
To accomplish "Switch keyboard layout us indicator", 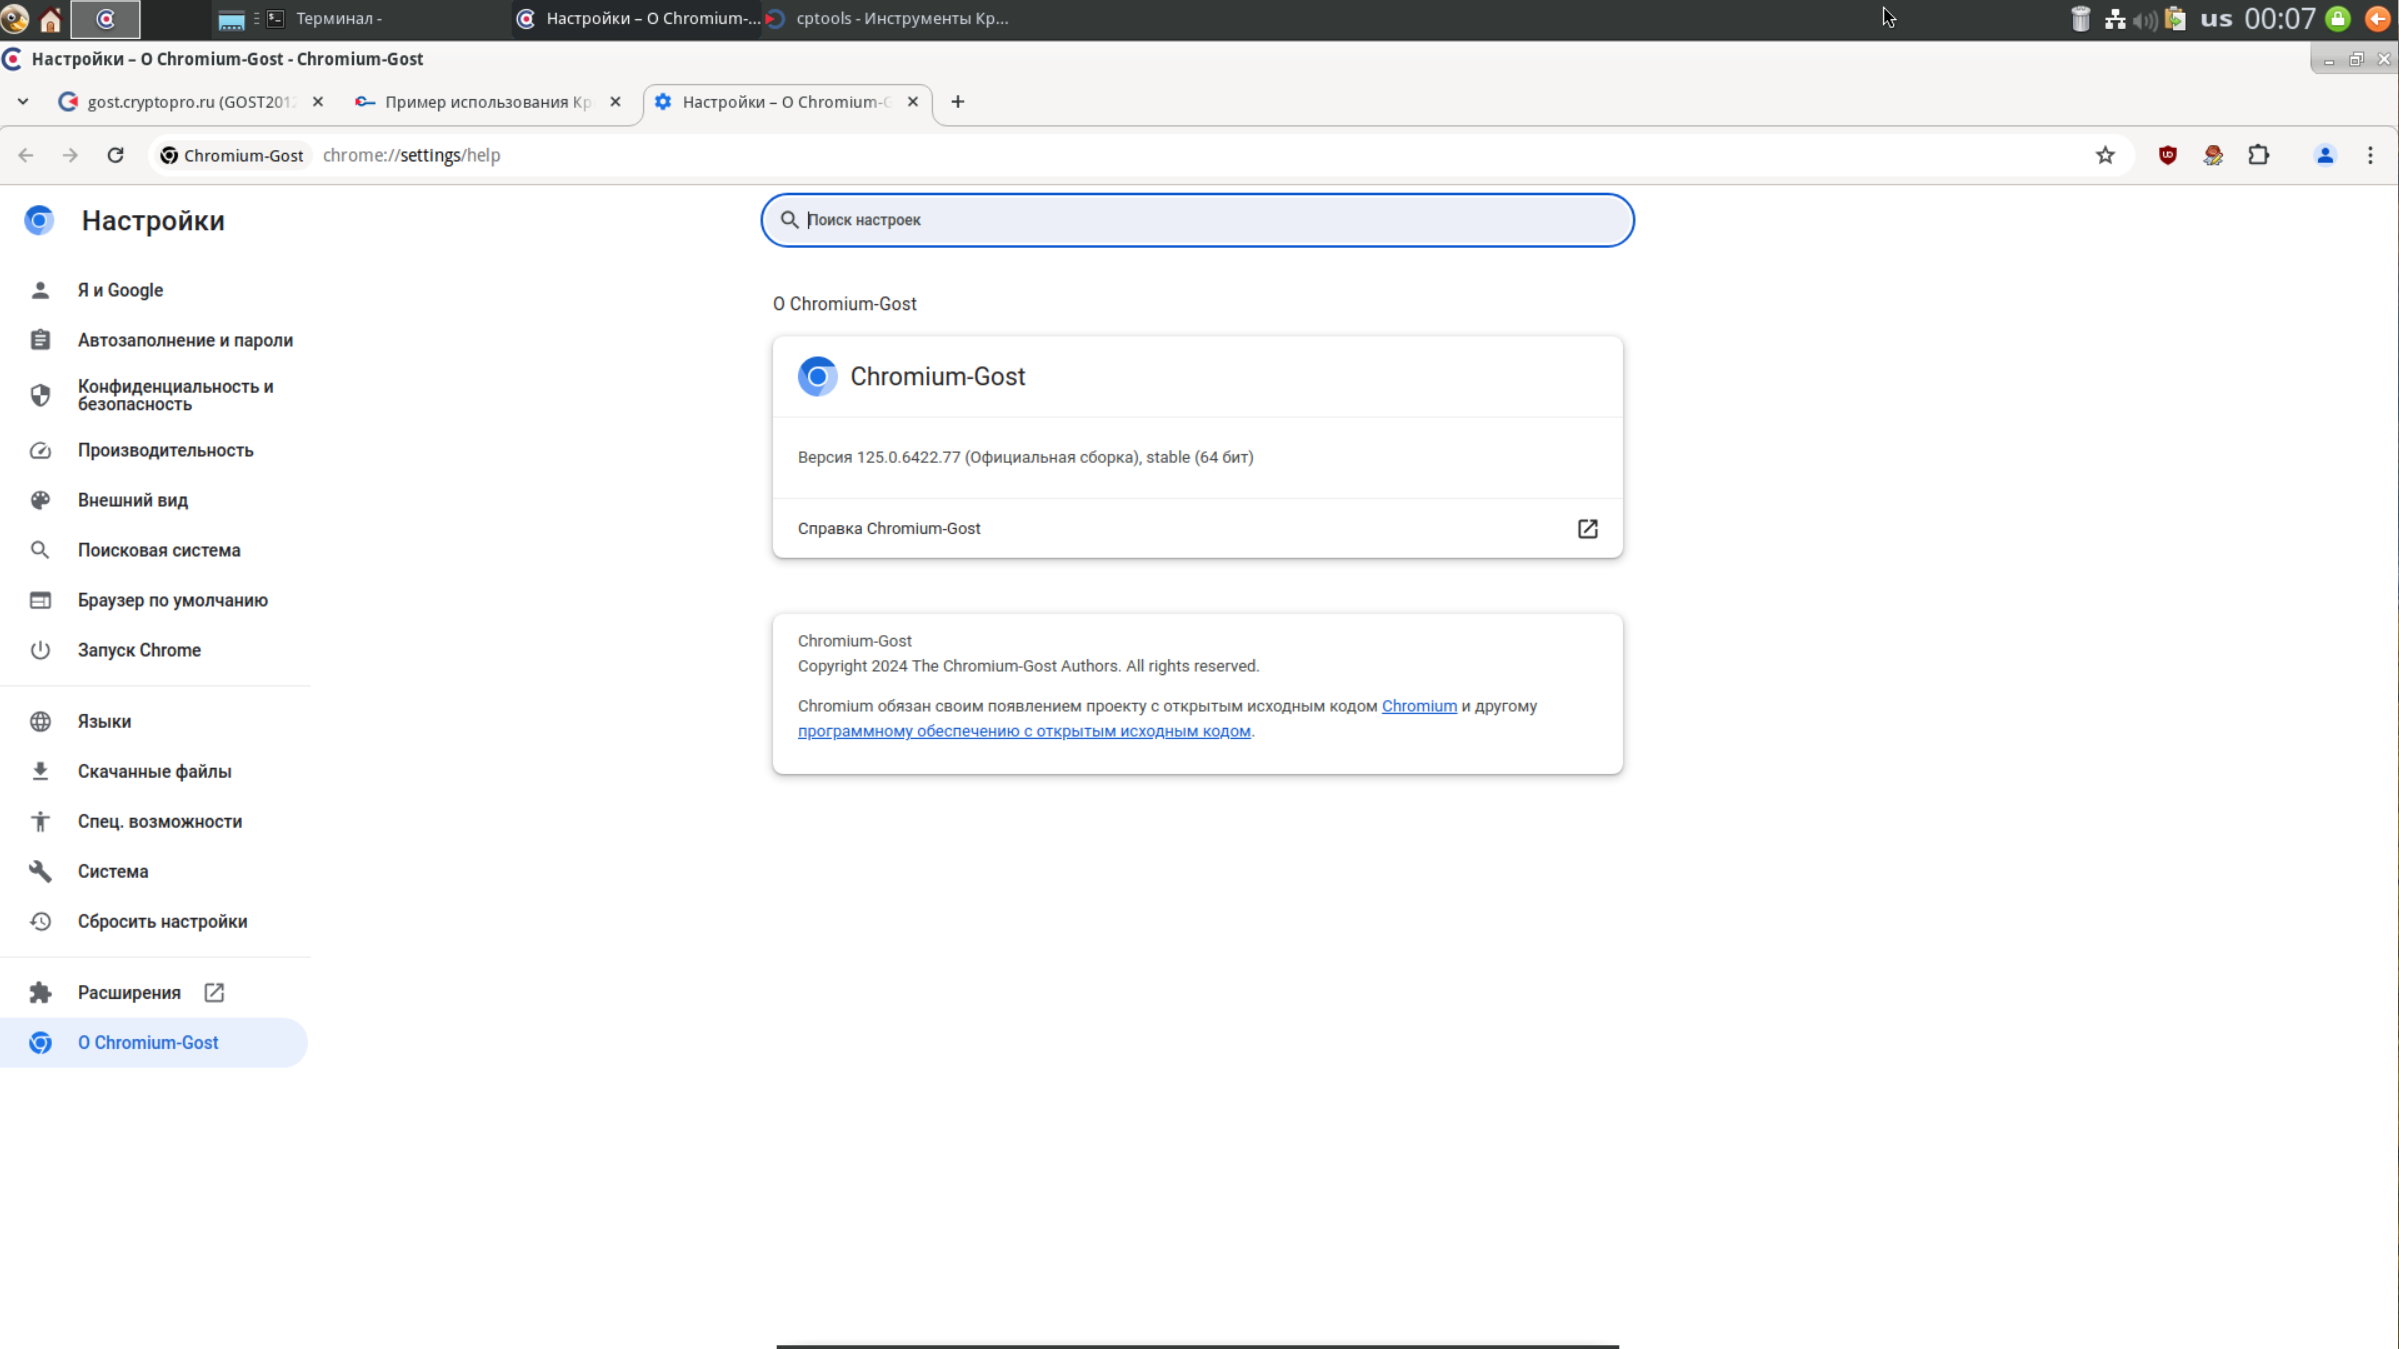I will click(2215, 18).
